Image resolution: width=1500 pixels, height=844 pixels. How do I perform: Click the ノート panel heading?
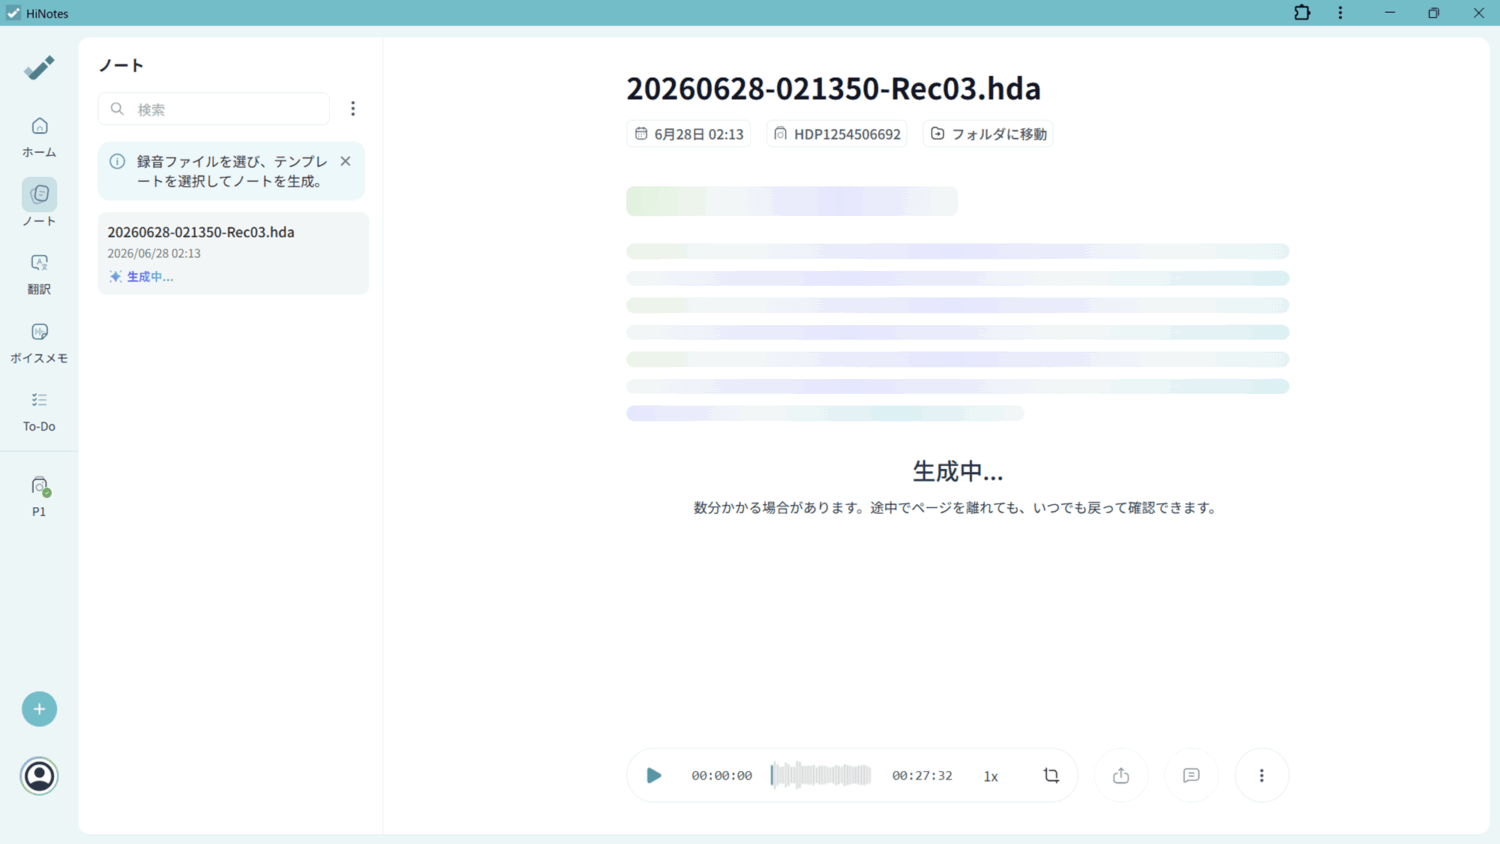click(121, 65)
